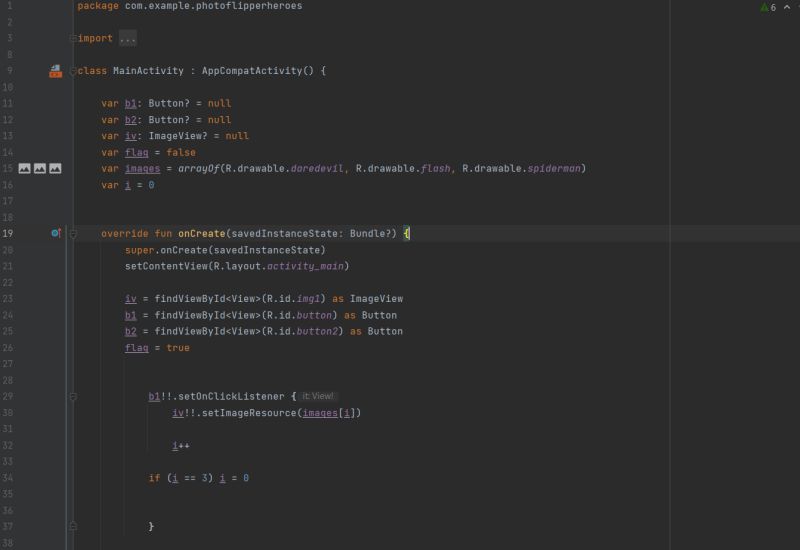
Task: Click the i++ statement
Action: [x=181, y=445]
